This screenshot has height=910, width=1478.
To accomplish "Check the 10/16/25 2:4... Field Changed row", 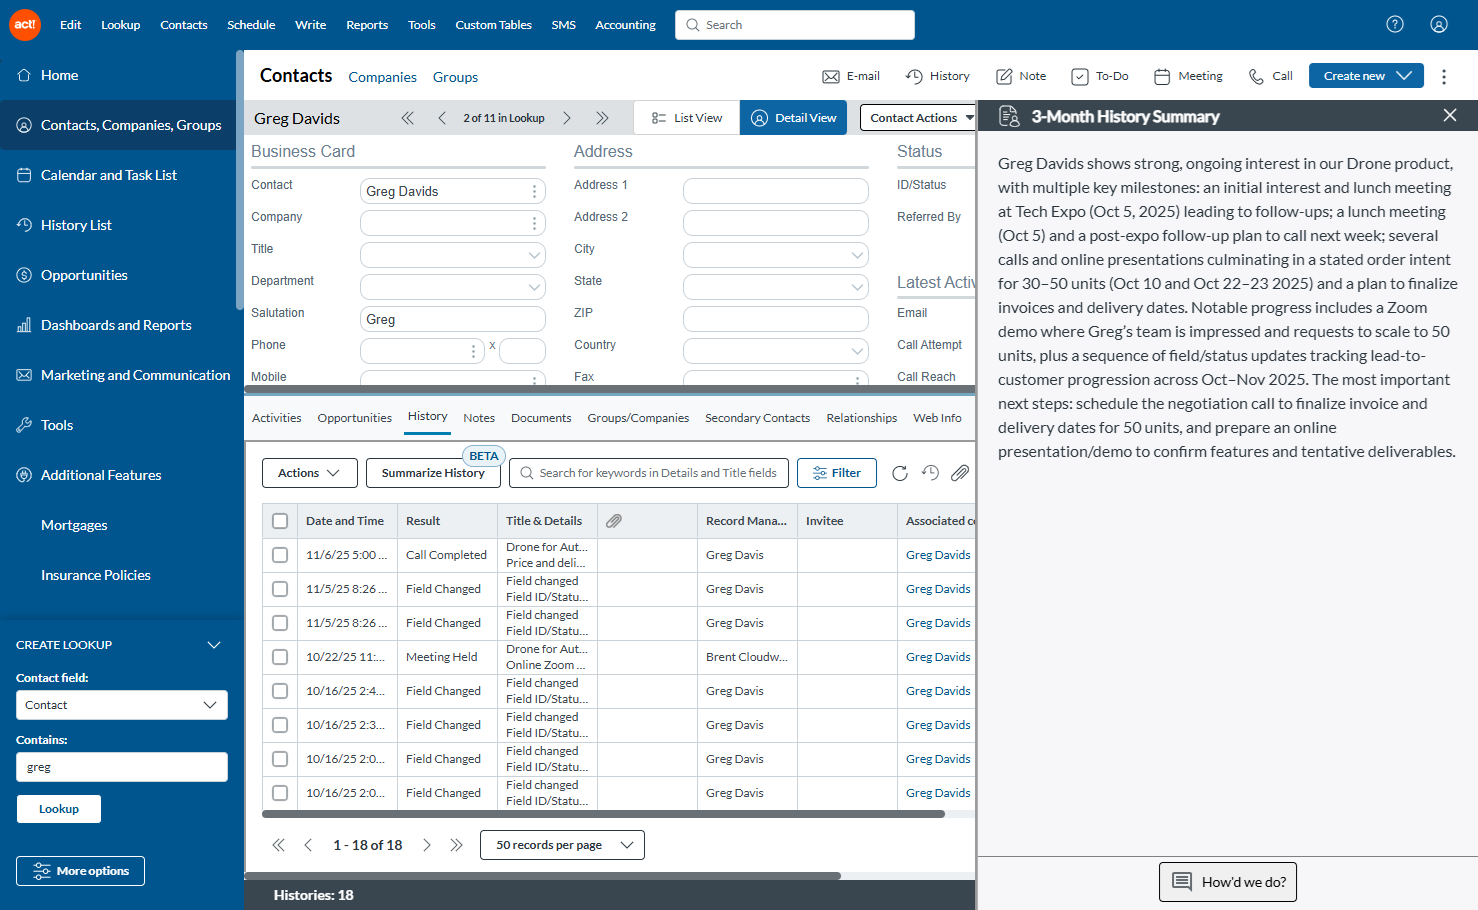I will point(280,691).
